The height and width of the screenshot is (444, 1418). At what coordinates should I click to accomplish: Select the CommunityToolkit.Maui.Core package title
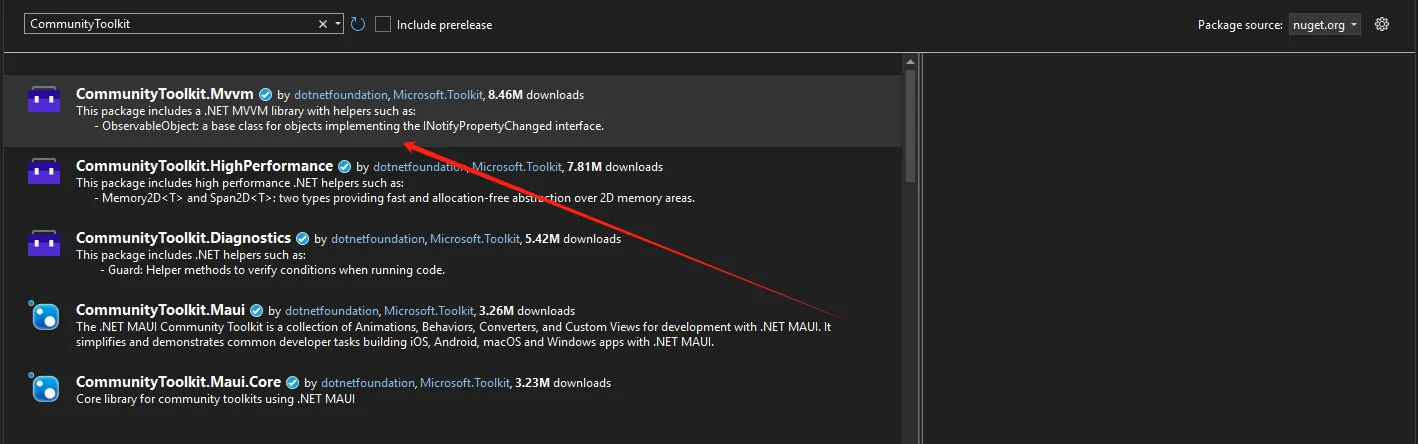pos(178,382)
